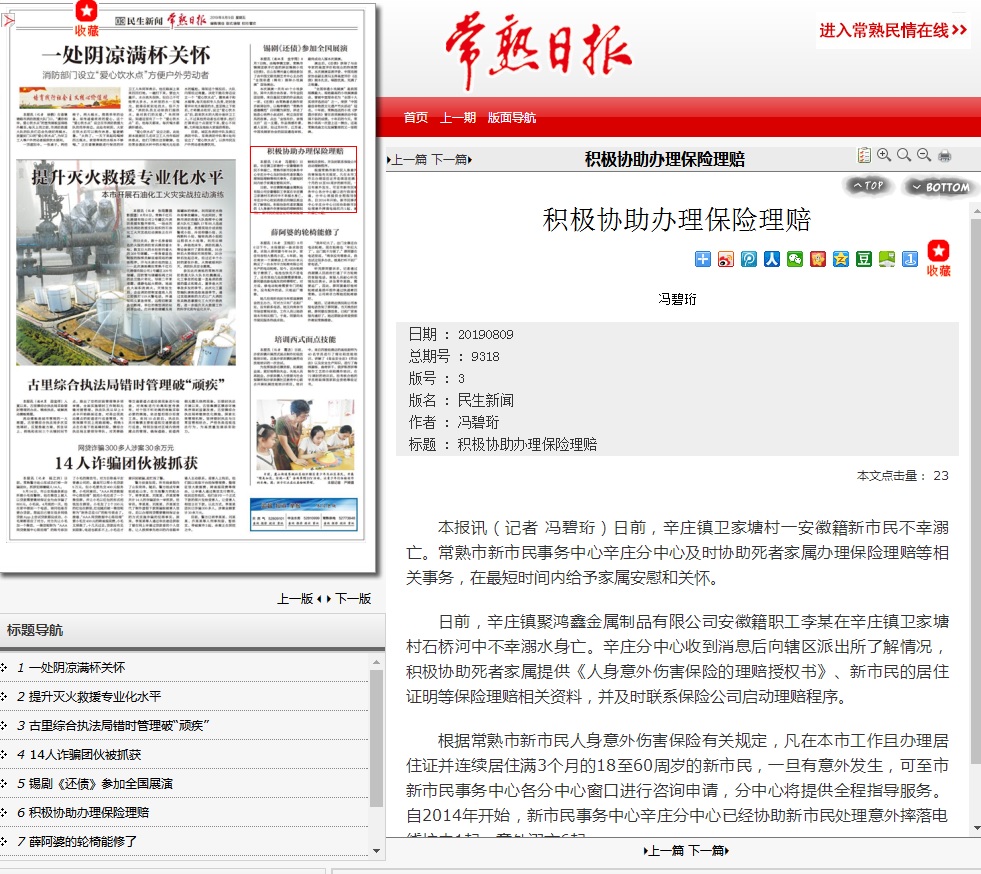Bookmark article with red star 收藏 beside share icons
This screenshot has height=874, width=981.
pos(938,258)
